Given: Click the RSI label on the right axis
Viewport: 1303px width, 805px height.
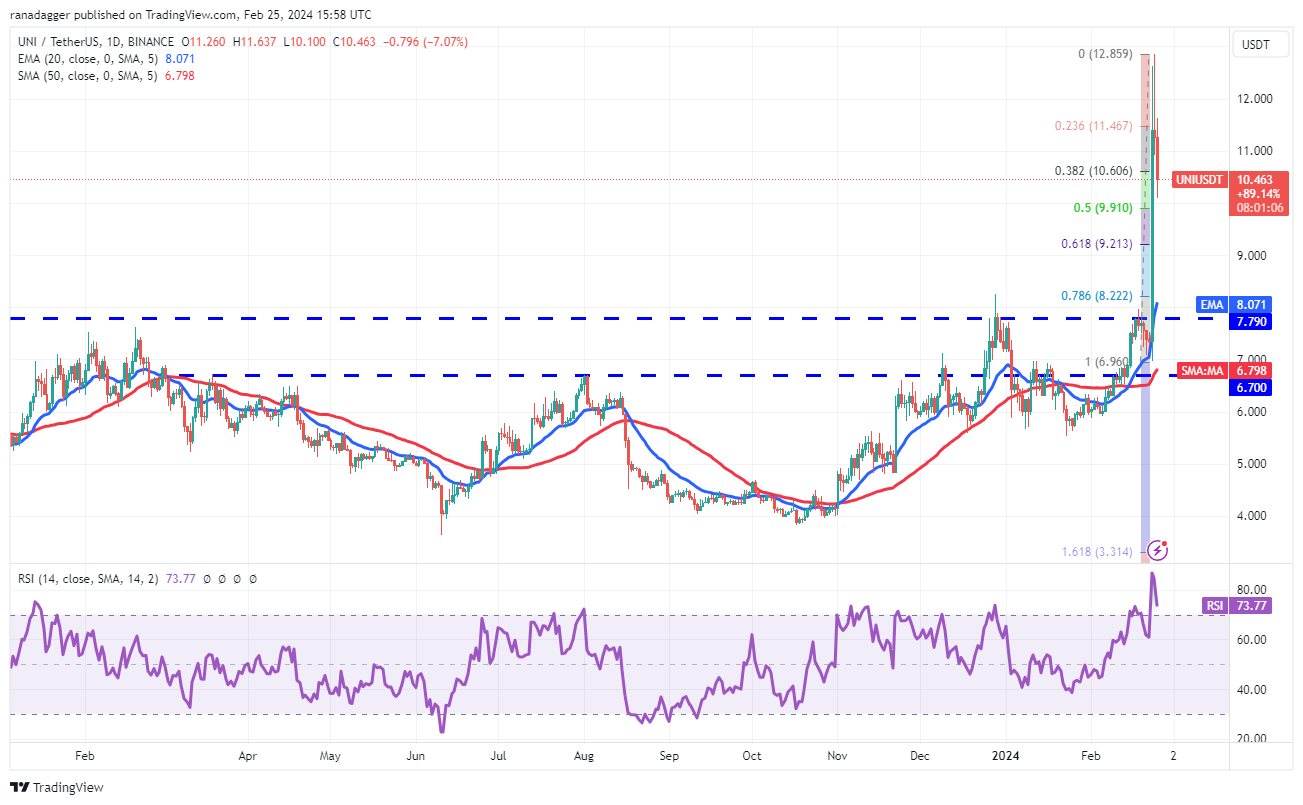Looking at the screenshot, I should click(x=1214, y=605).
